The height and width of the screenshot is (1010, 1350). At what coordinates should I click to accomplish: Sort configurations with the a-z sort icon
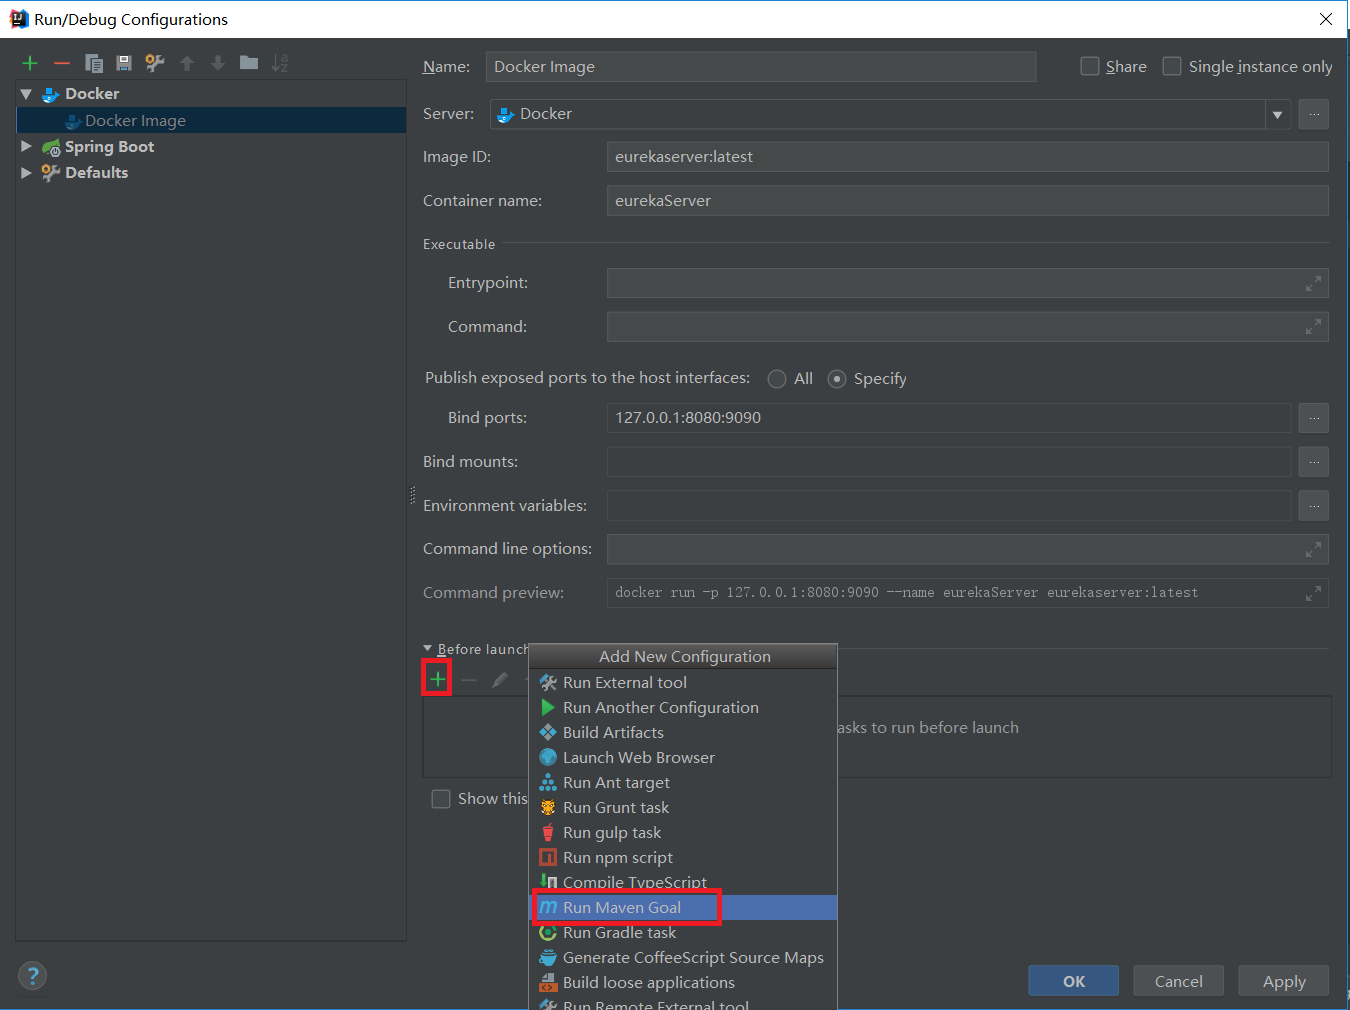tap(280, 63)
